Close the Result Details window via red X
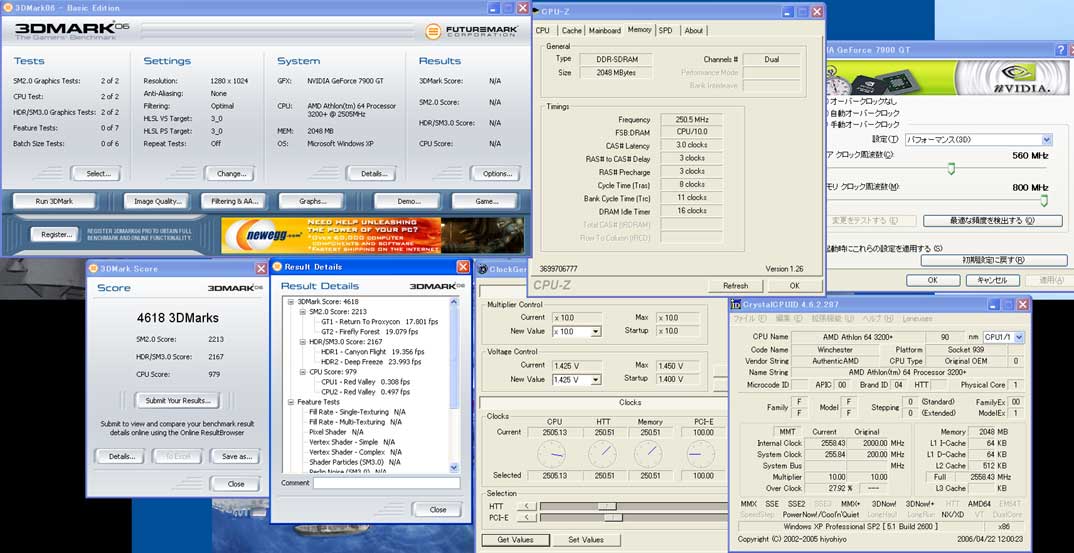 (463, 267)
